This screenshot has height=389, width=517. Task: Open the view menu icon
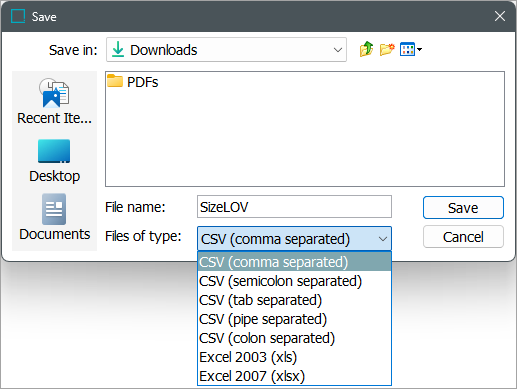coord(411,50)
